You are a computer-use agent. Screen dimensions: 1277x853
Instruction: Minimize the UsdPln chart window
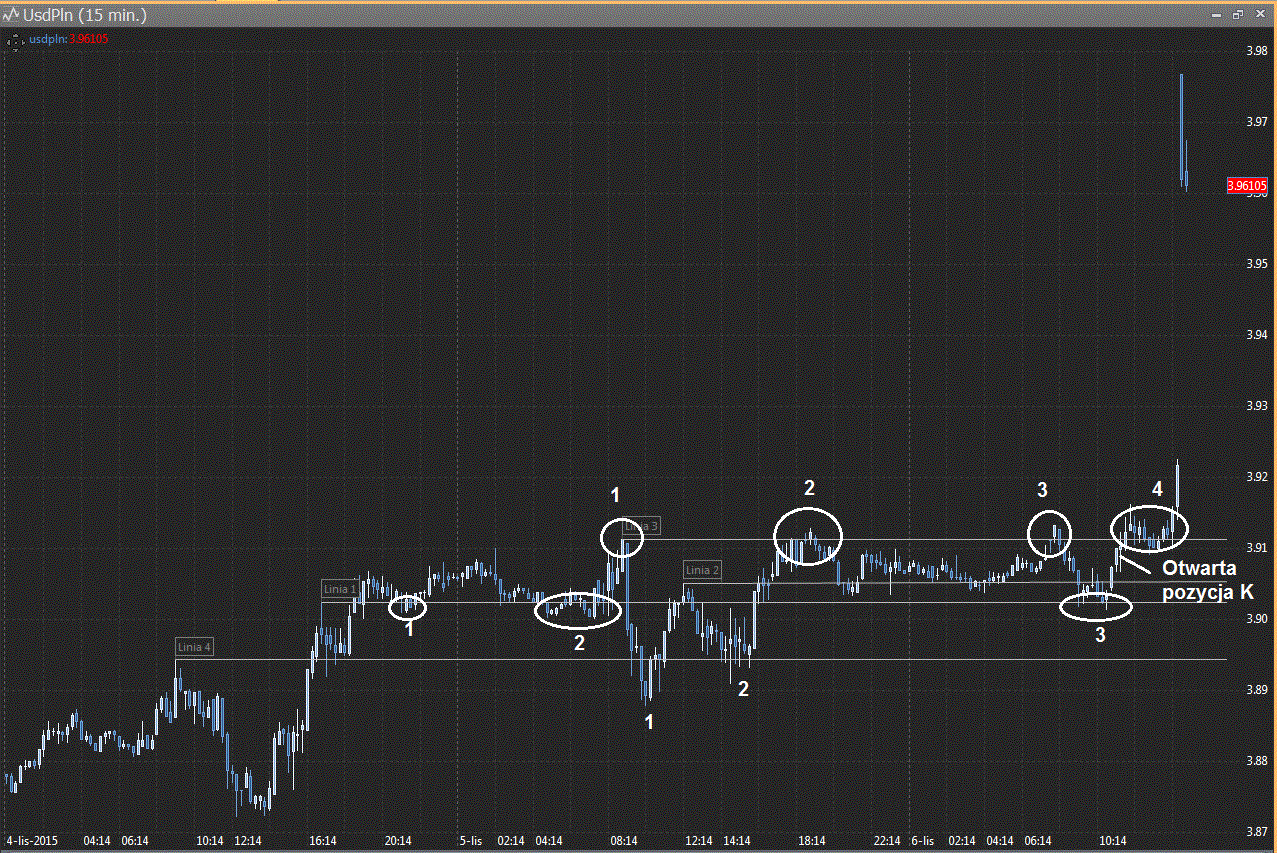pos(1216,15)
